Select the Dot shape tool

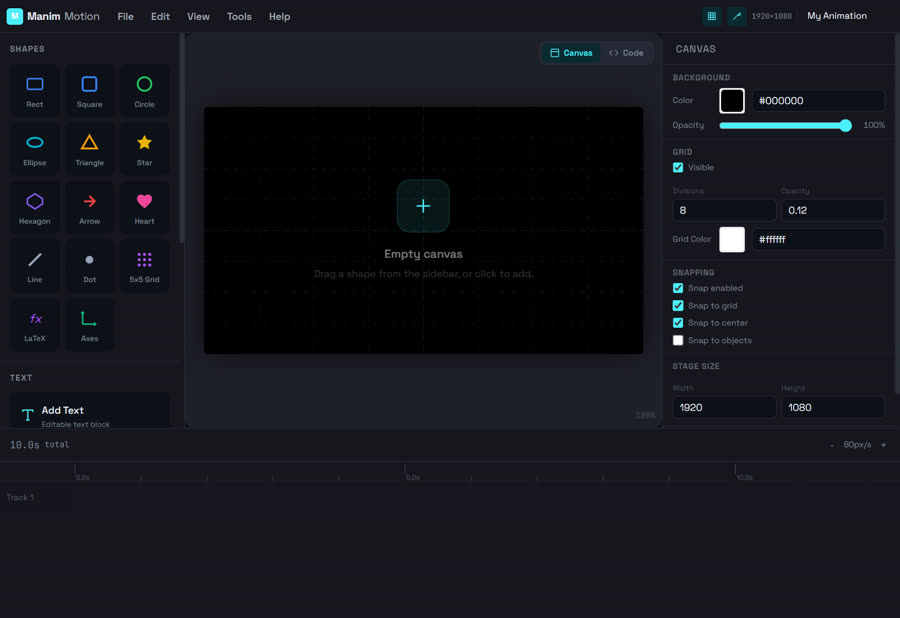point(90,266)
